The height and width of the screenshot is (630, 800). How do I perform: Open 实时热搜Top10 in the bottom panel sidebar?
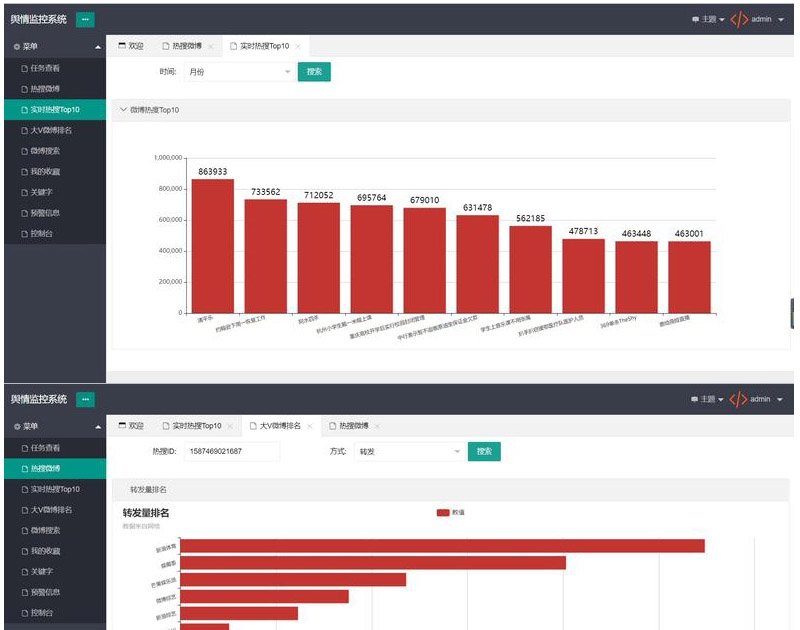(55, 489)
